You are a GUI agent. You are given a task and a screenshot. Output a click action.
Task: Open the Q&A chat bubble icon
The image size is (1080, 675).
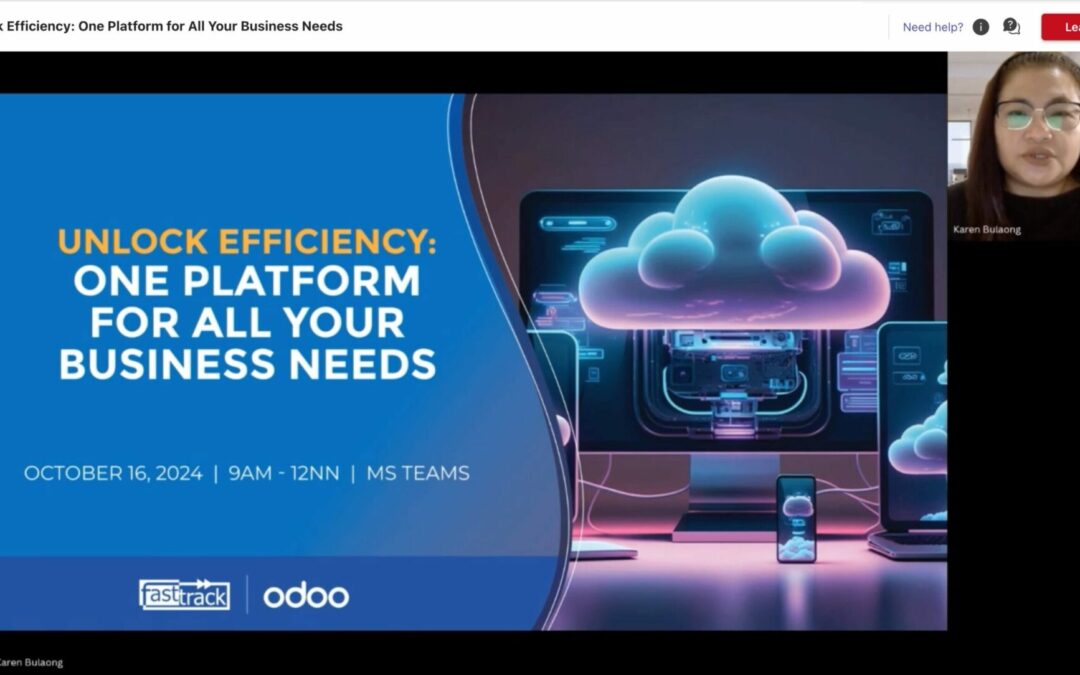[1011, 27]
